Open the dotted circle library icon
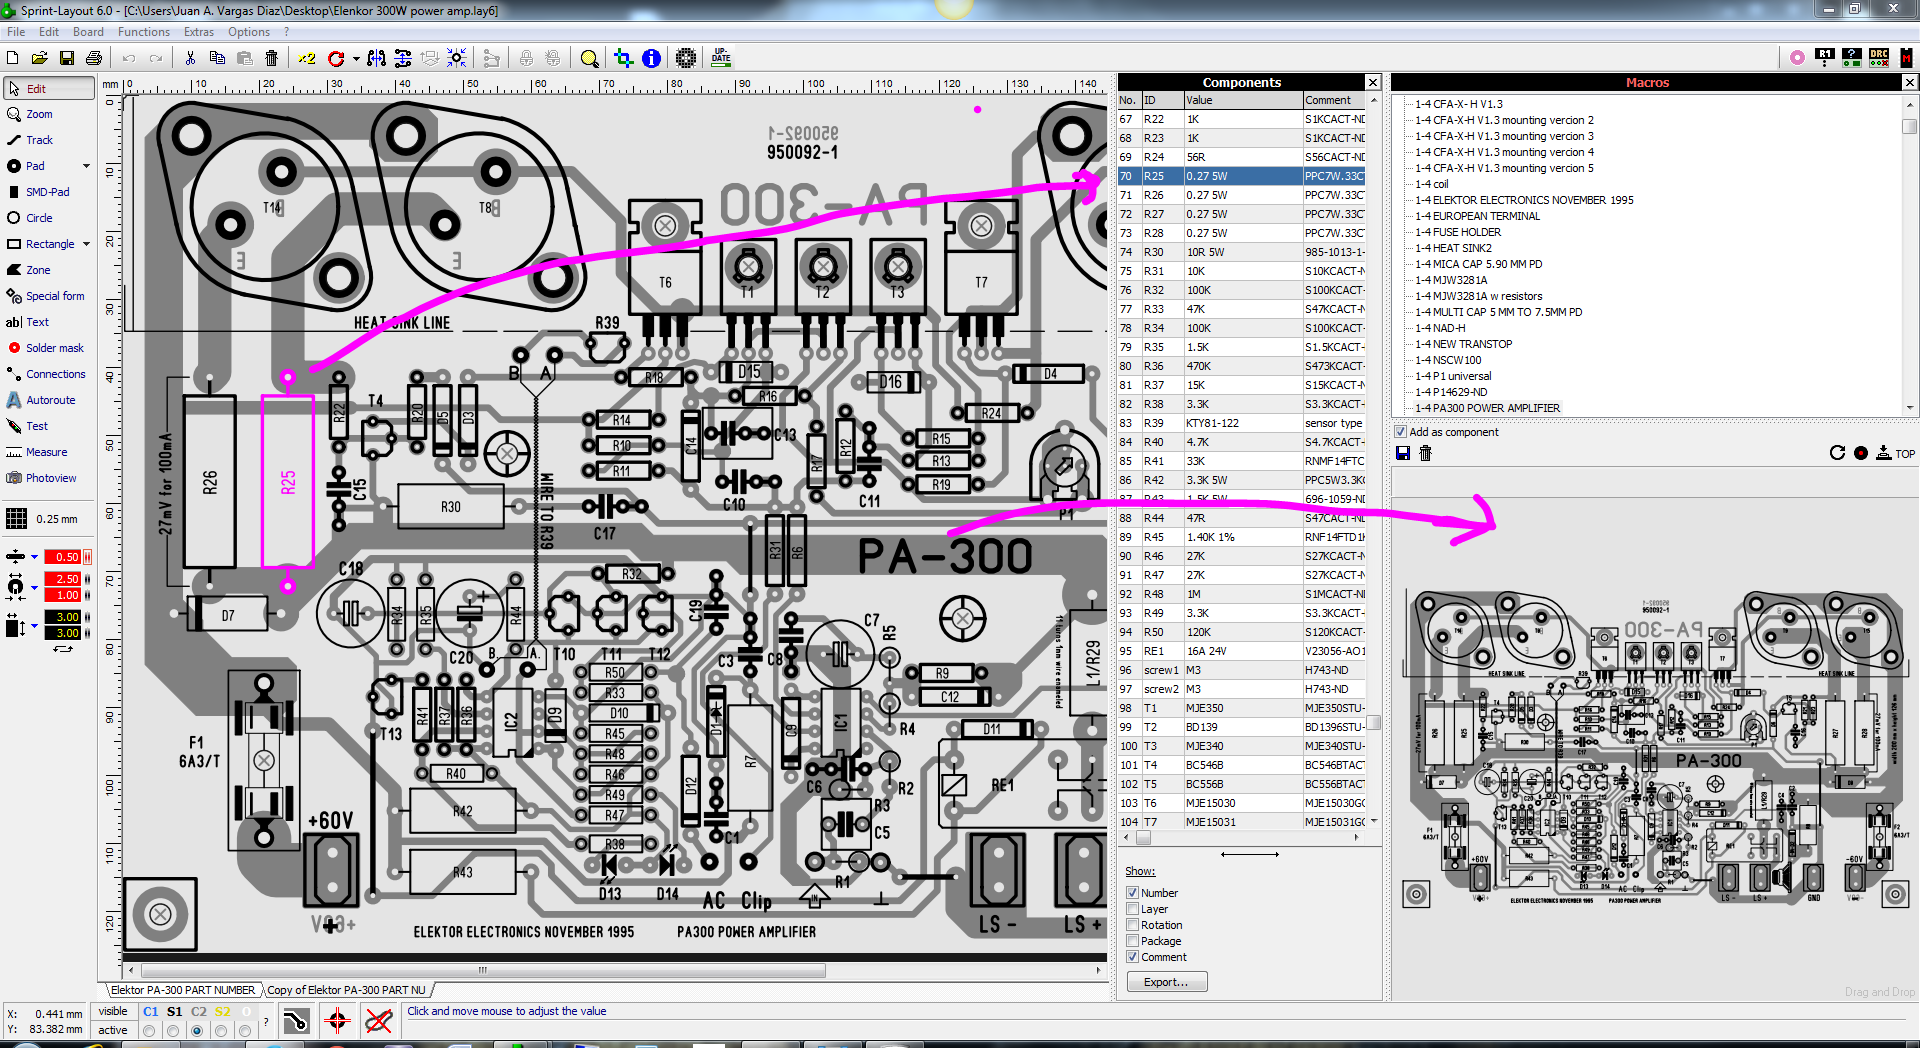Viewport: 1920px width, 1048px height. tap(686, 58)
